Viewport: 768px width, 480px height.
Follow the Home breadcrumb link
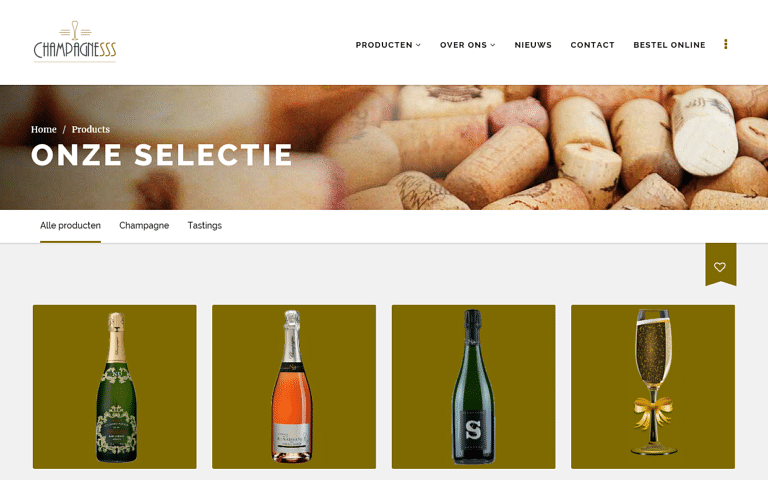coord(44,129)
